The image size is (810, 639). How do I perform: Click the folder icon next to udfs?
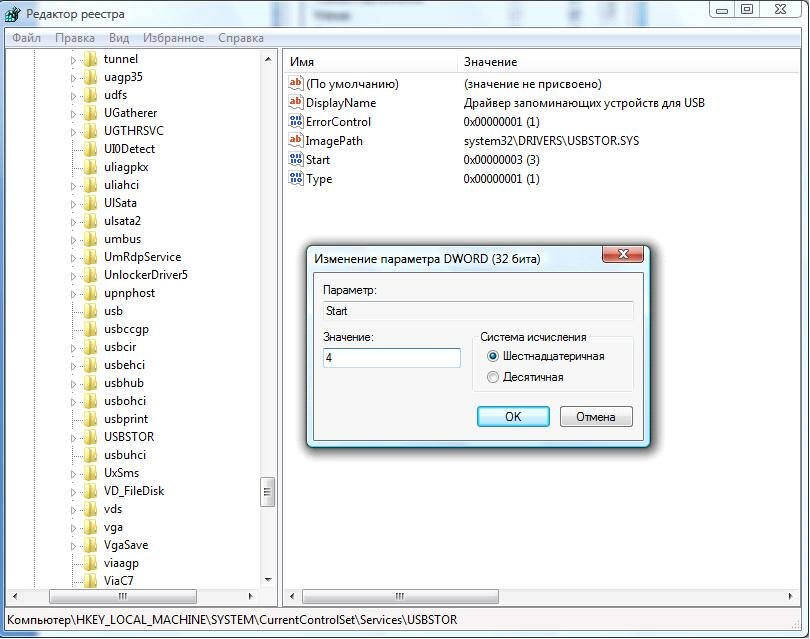(90, 95)
